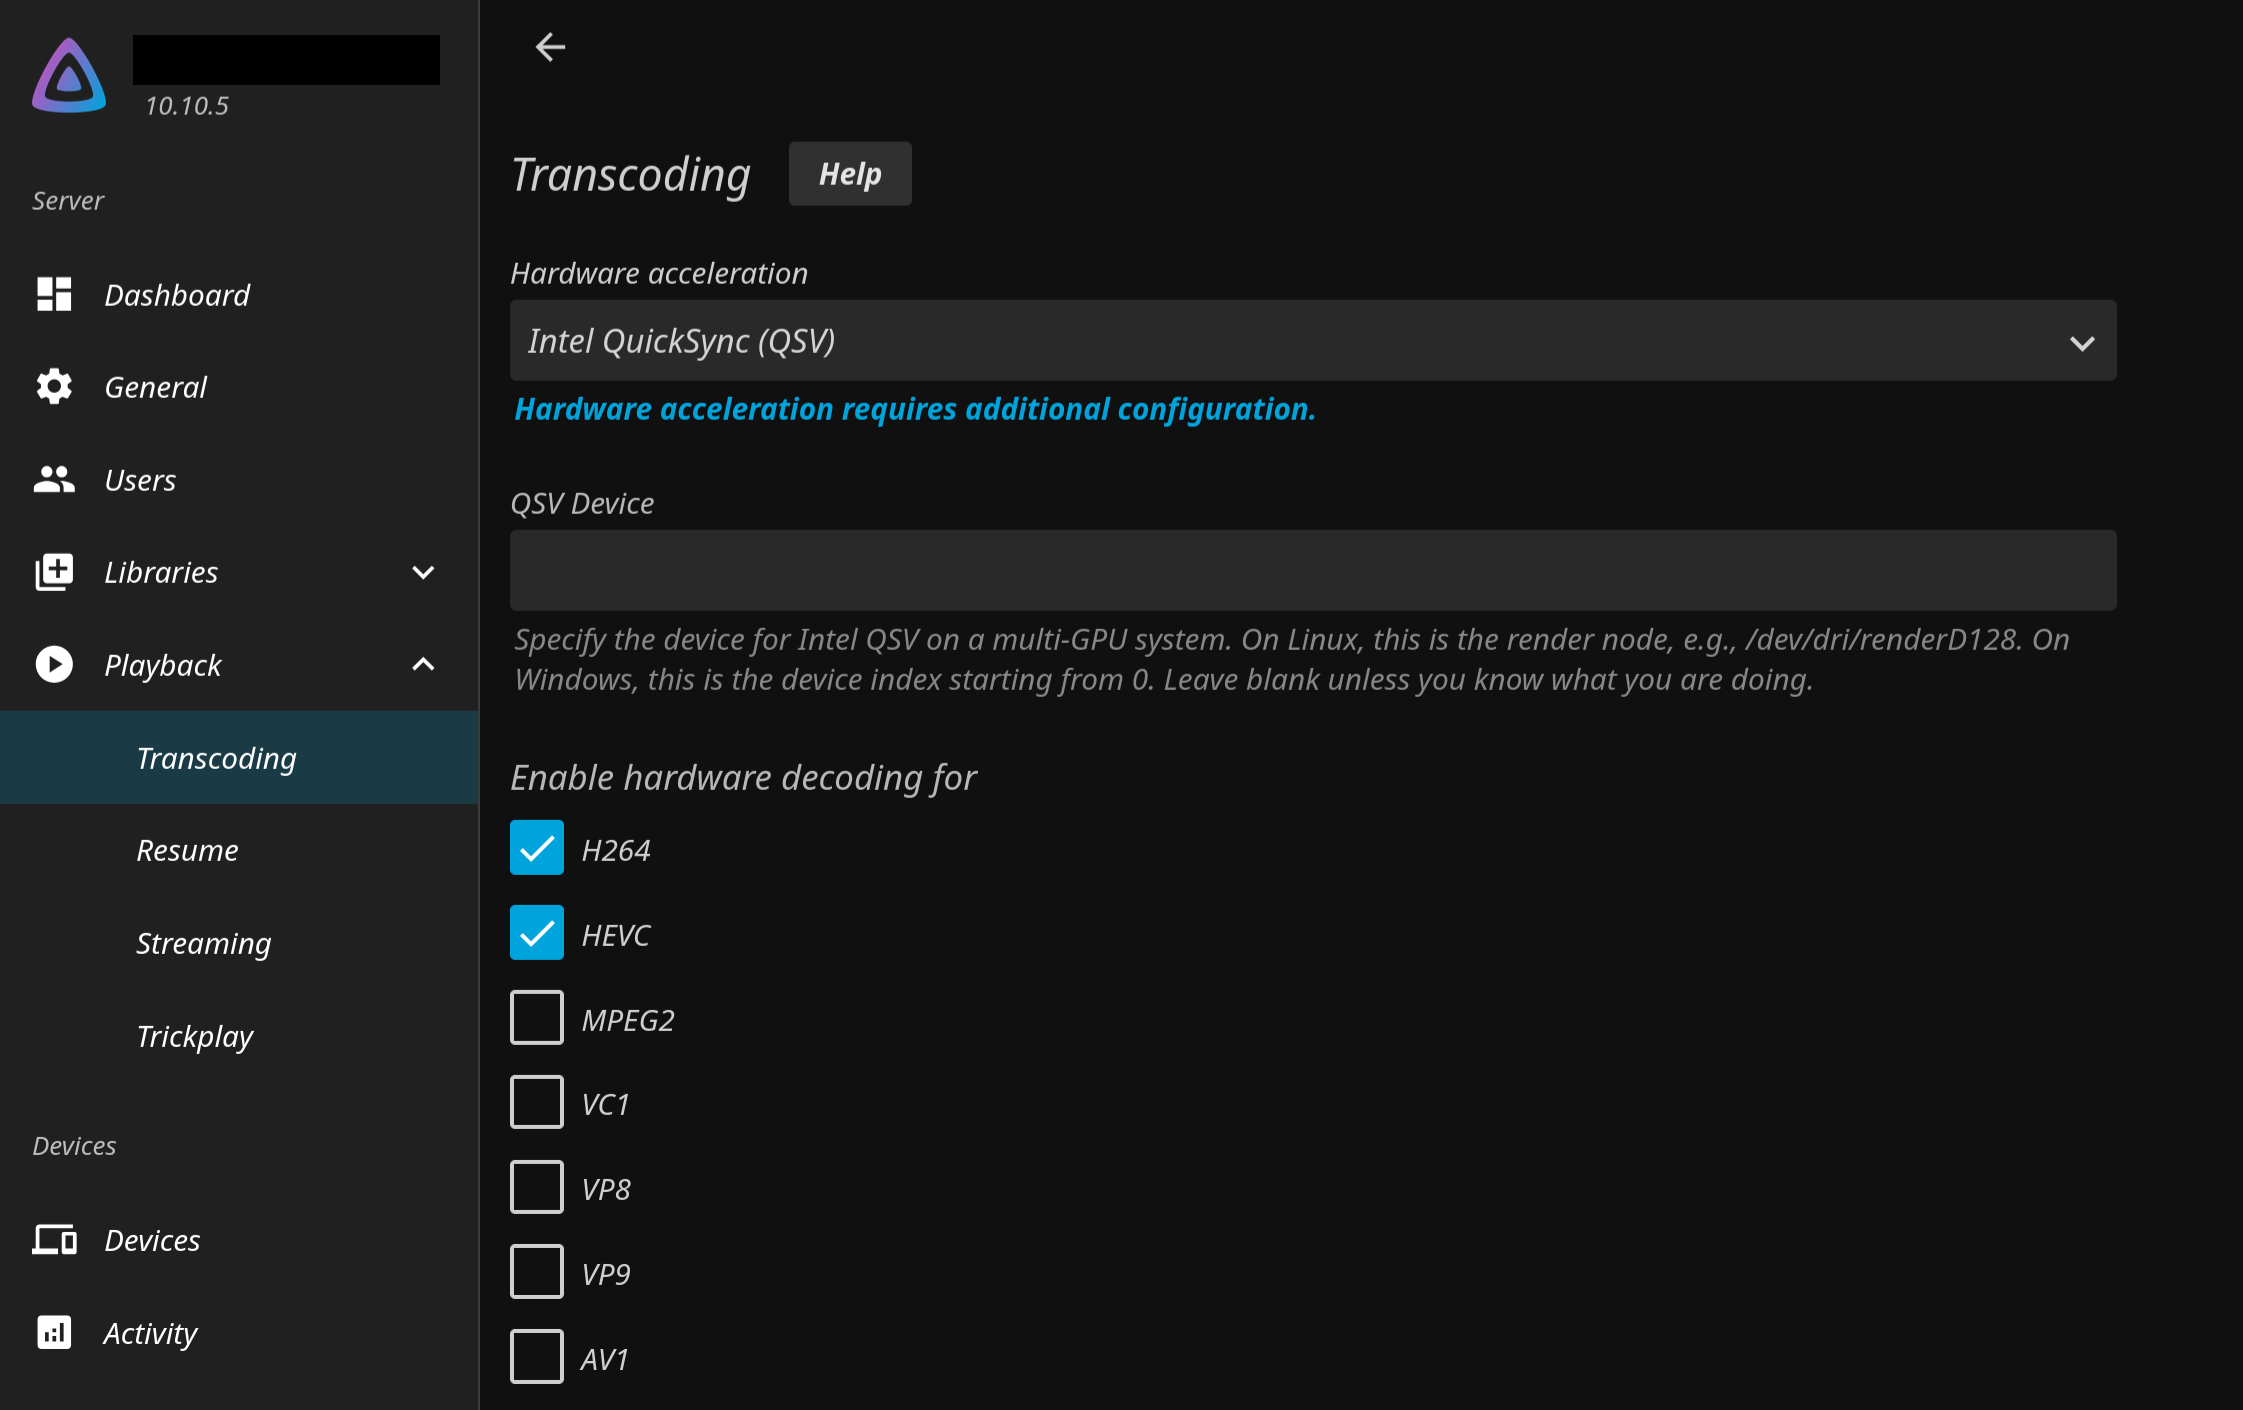Screen dimensions: 2243x1410
Task: Open the Trickplay settings page
Action: click(x=195, y=1036)
